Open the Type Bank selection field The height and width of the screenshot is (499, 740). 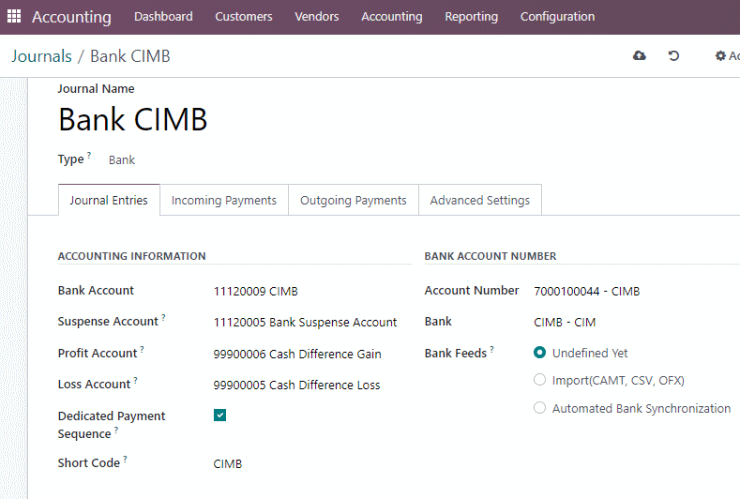point(122,160)
